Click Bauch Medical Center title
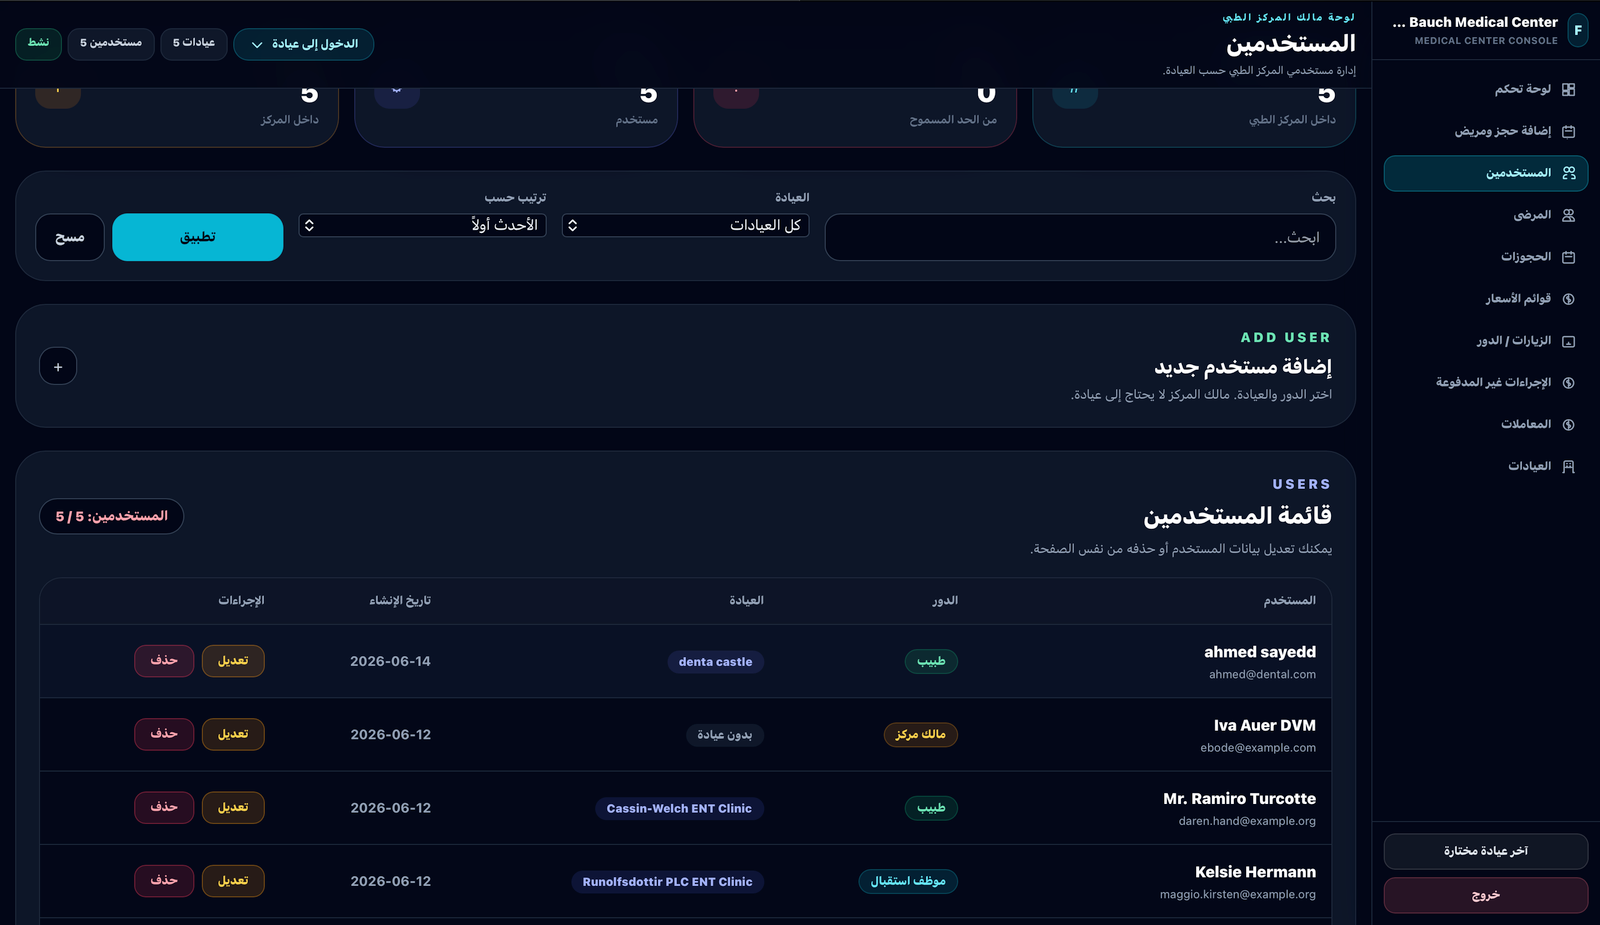1600x925 pixels. (1475, 22)
